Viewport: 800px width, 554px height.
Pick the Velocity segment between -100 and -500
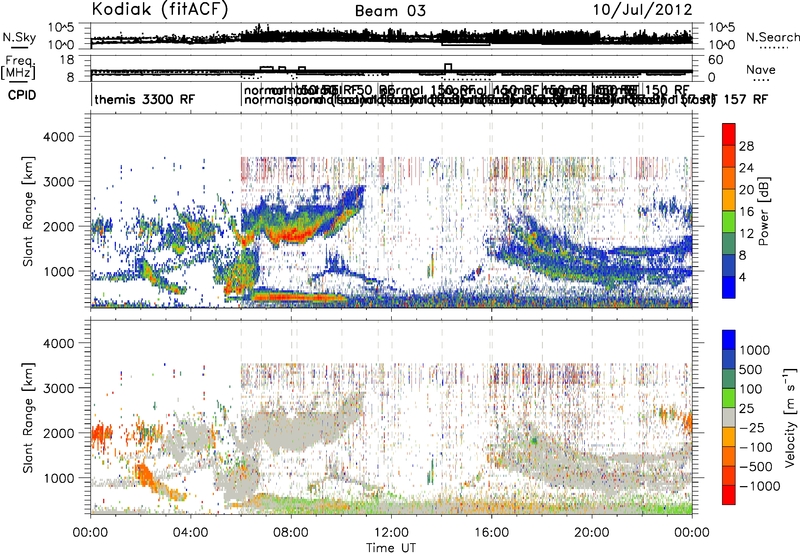729,456
